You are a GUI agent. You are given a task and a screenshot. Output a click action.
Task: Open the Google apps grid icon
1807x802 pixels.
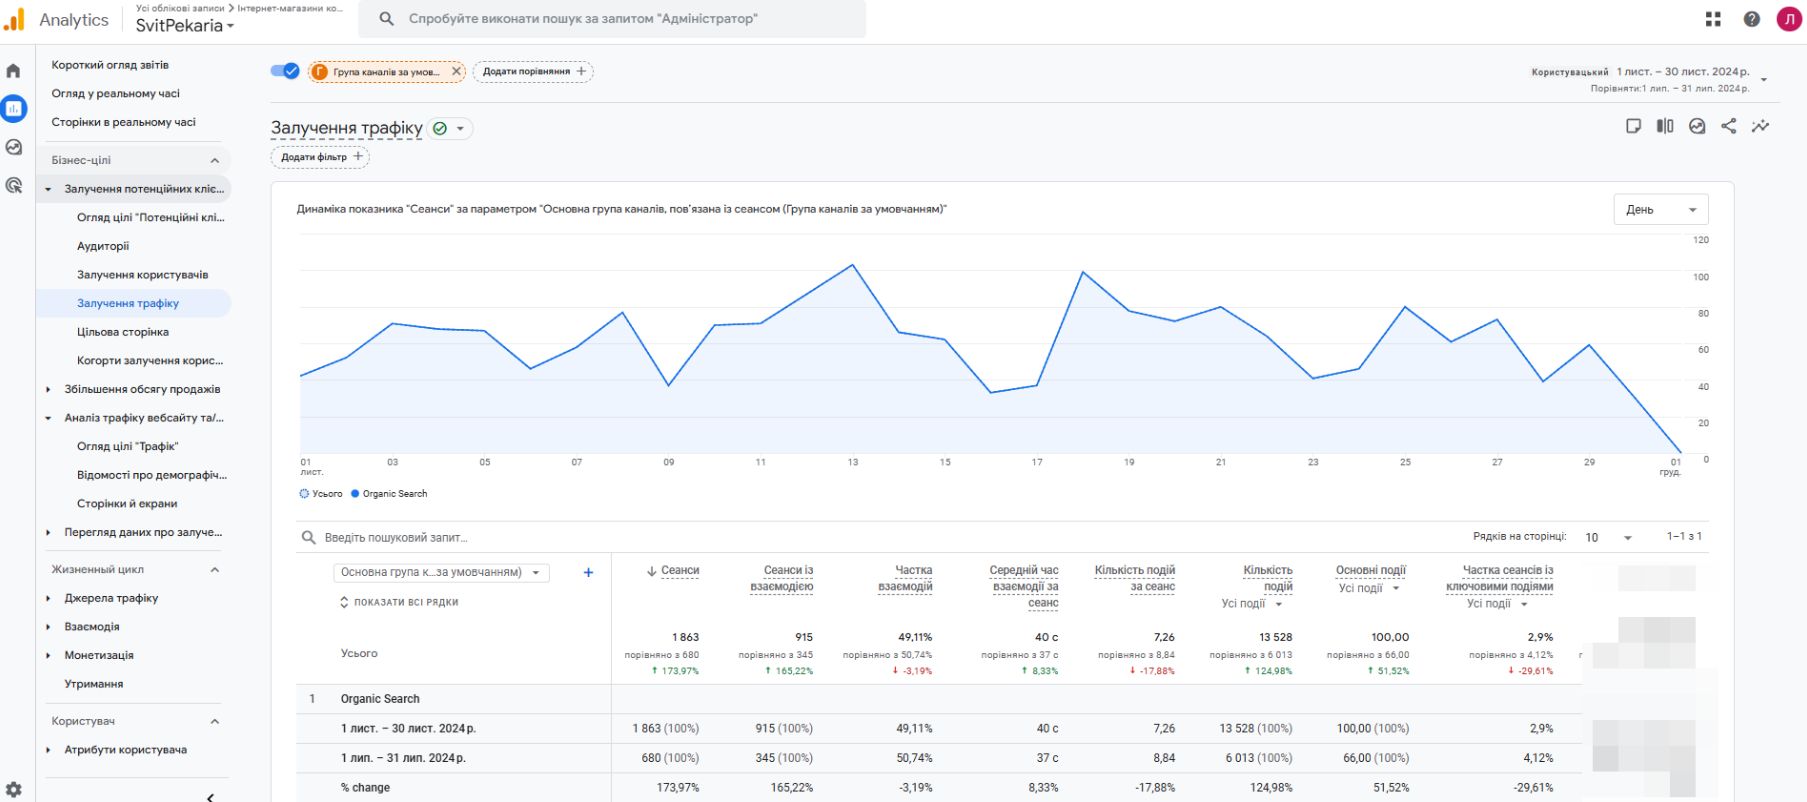[x=1713, y=19]
